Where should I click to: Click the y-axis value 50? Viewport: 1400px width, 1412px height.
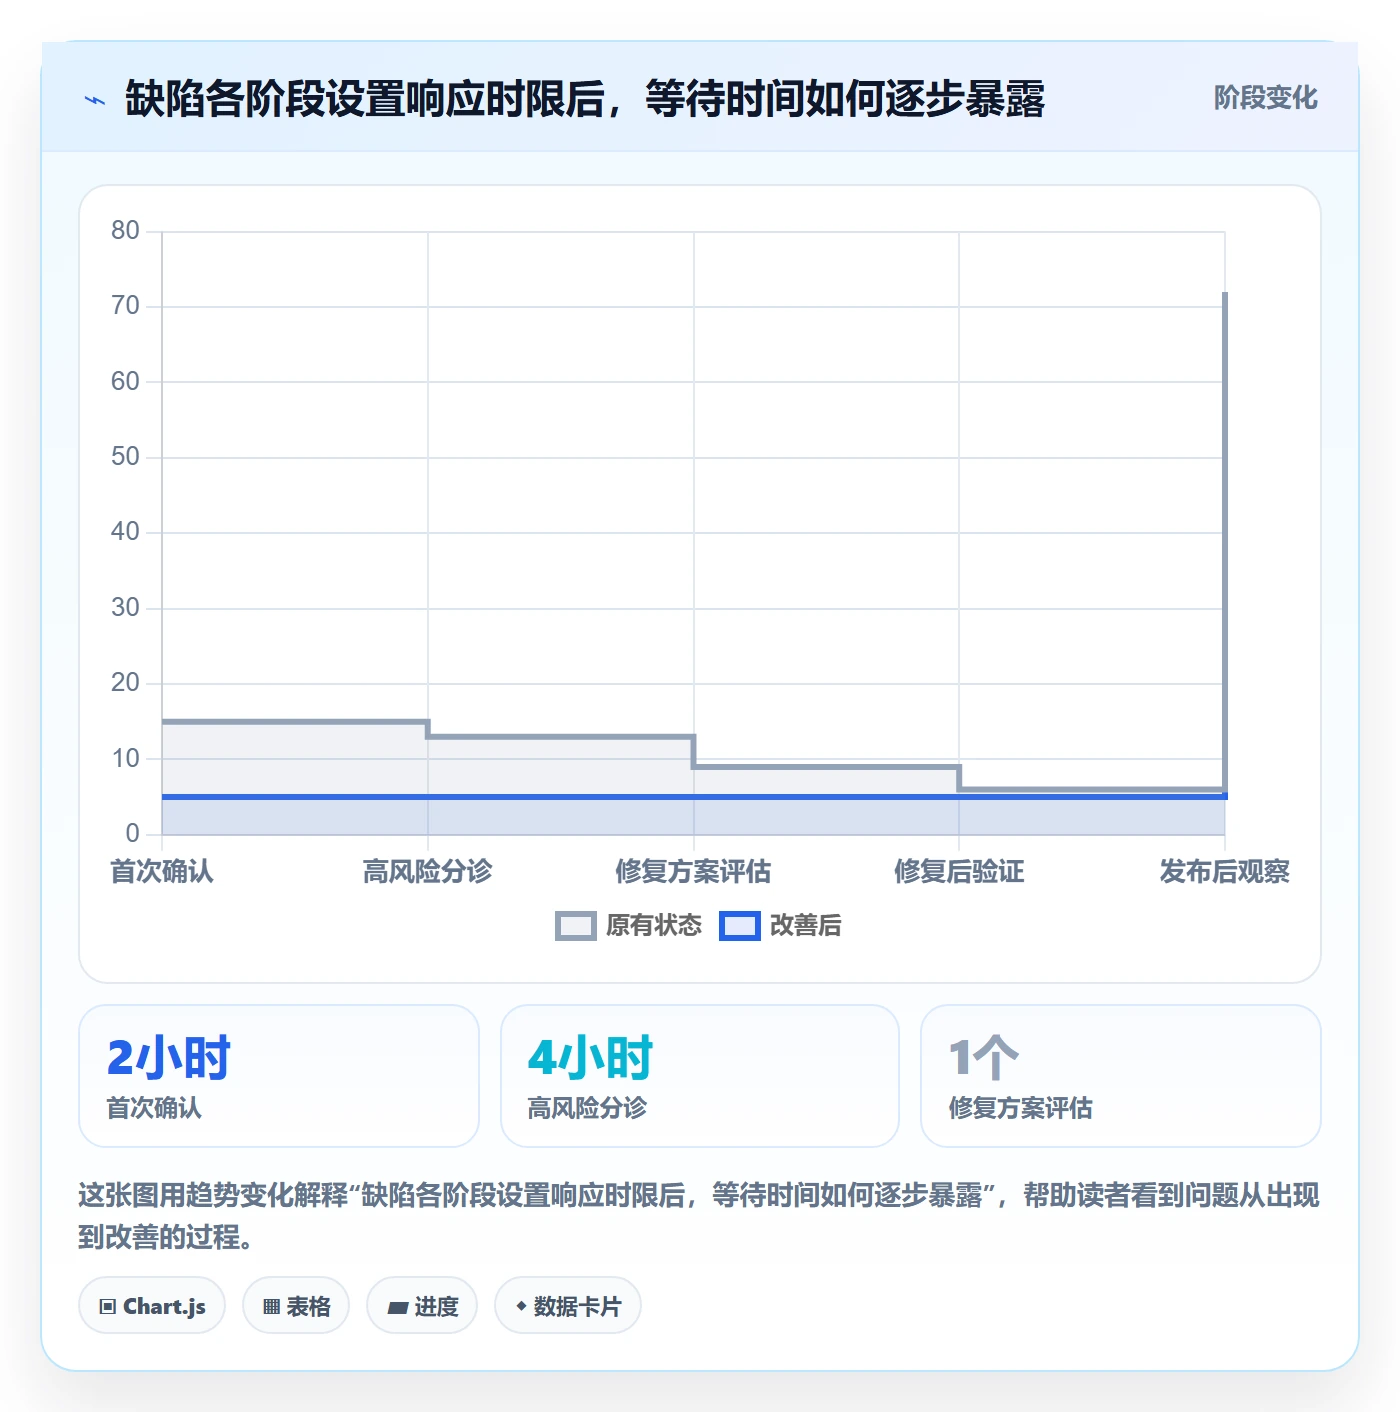(125, 457)
